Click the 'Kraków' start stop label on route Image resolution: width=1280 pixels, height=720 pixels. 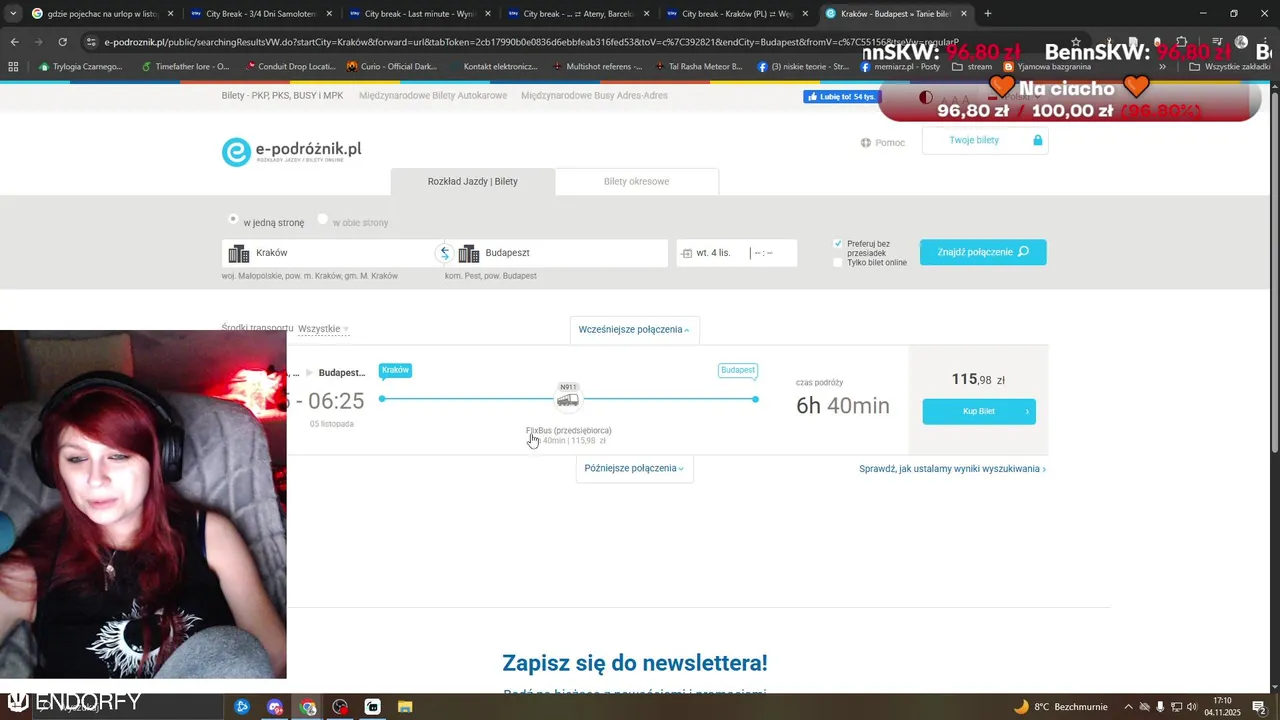point(396,370)
